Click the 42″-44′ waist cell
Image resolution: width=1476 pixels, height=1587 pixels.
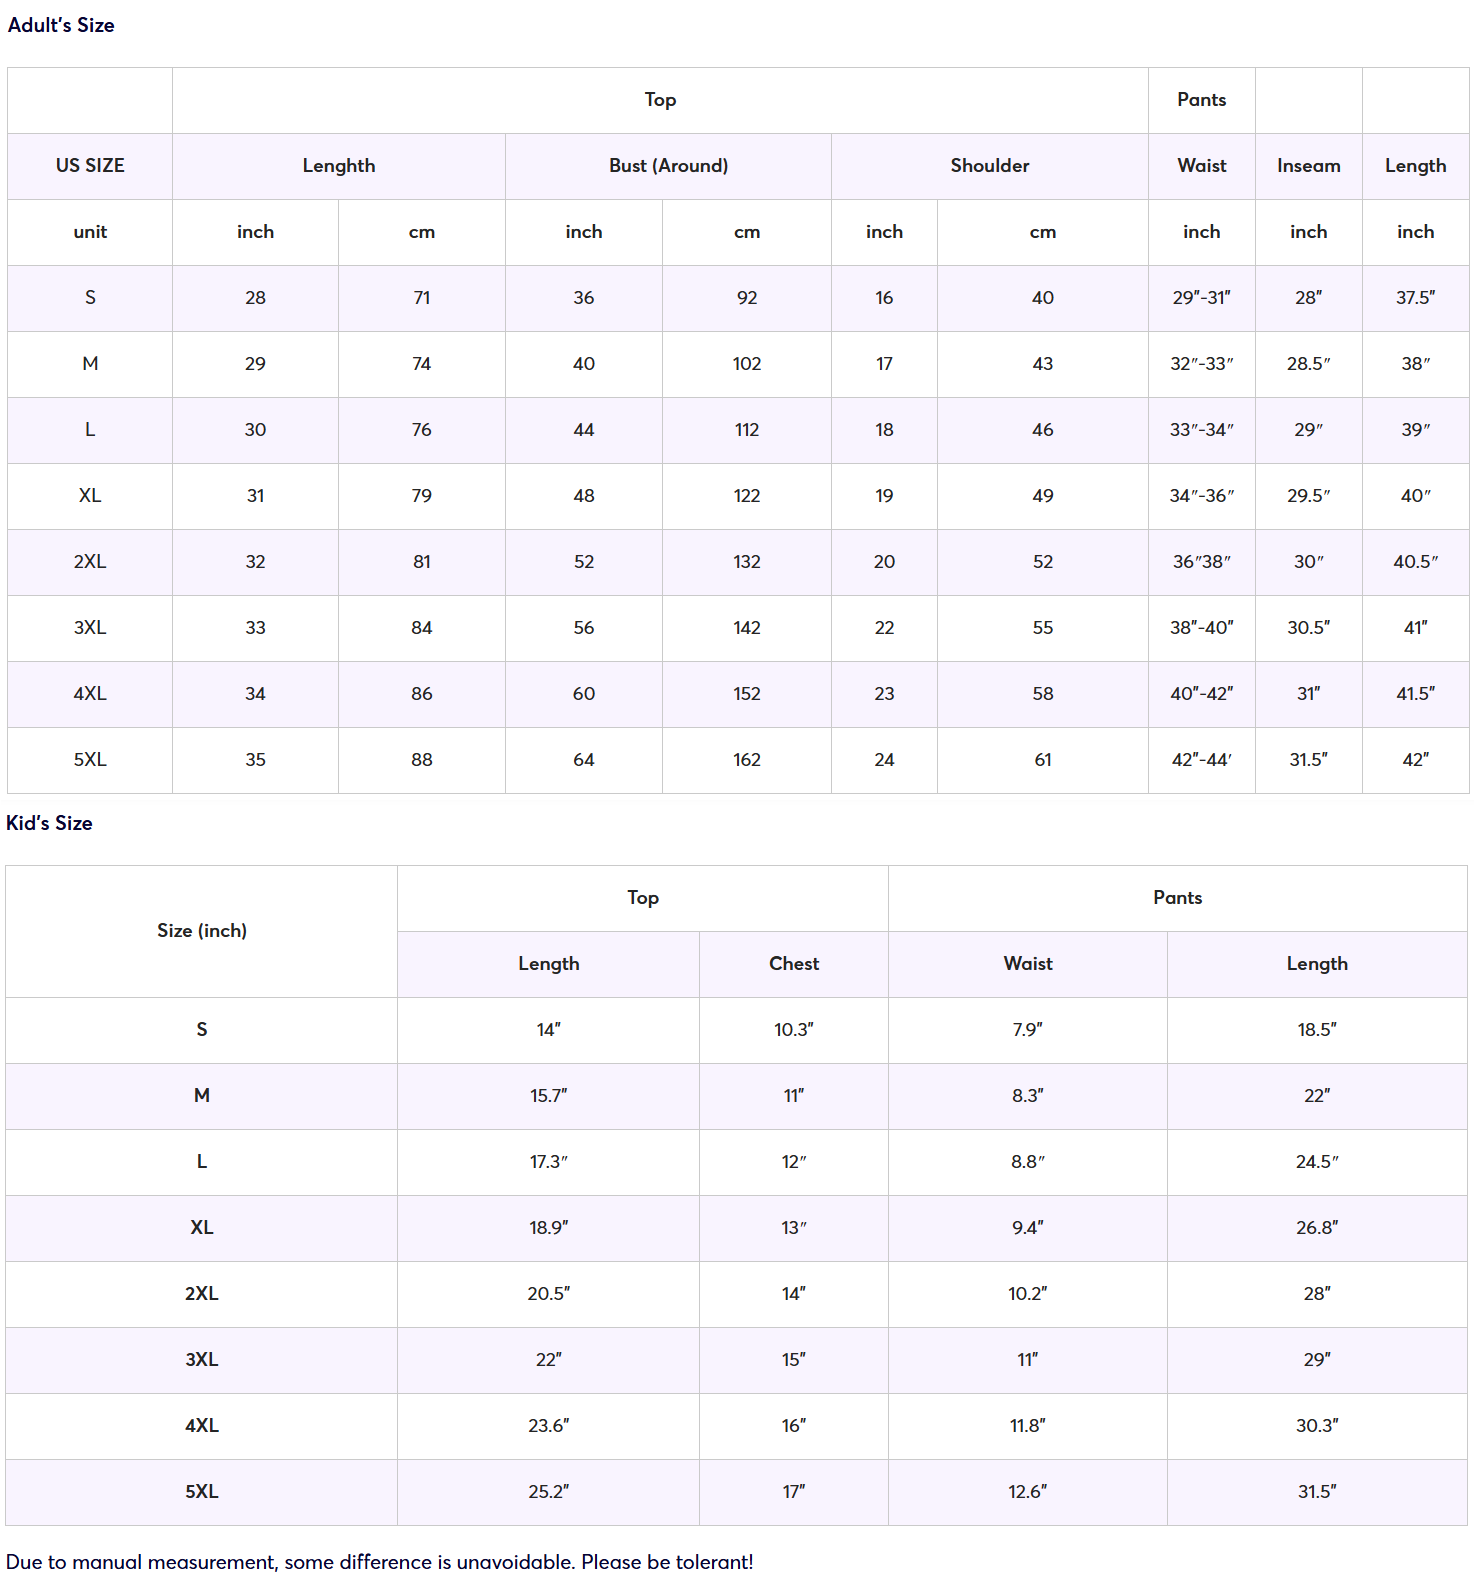[x=1201, y=760]
